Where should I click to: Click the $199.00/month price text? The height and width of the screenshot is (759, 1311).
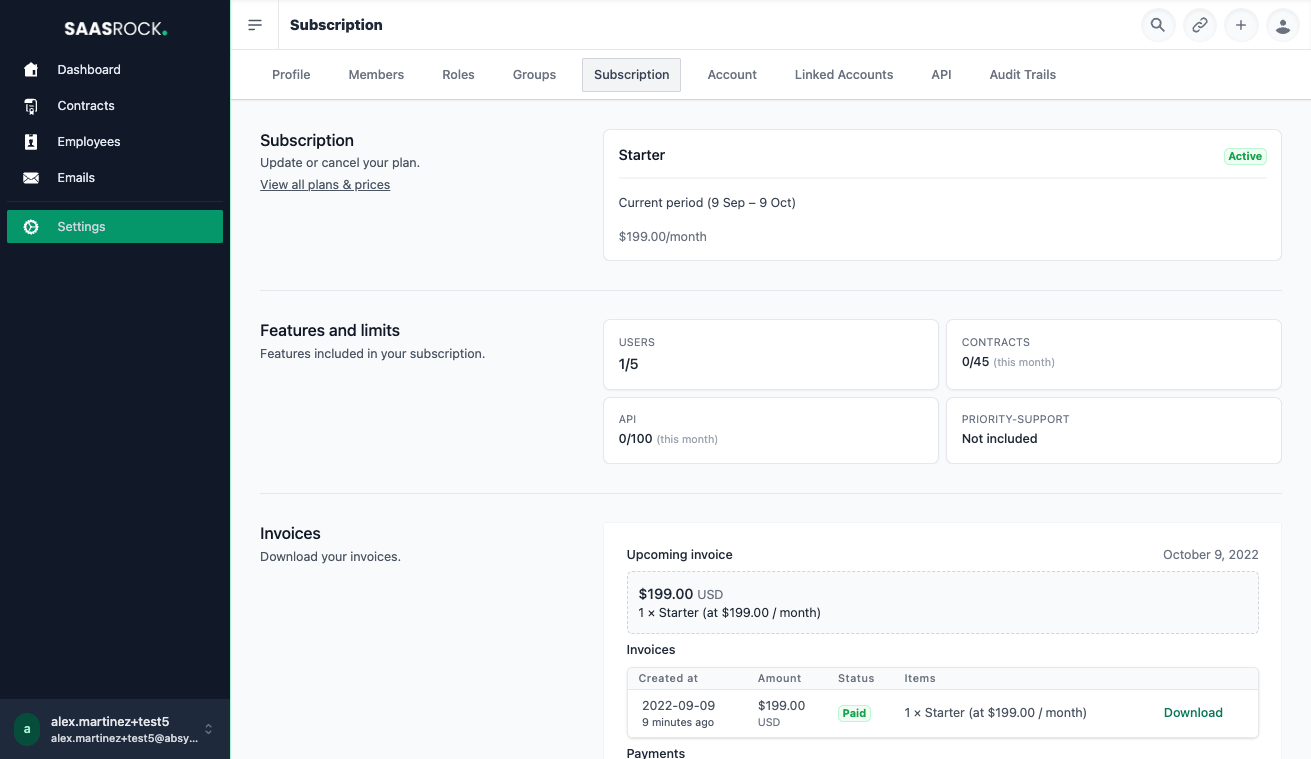663,237
